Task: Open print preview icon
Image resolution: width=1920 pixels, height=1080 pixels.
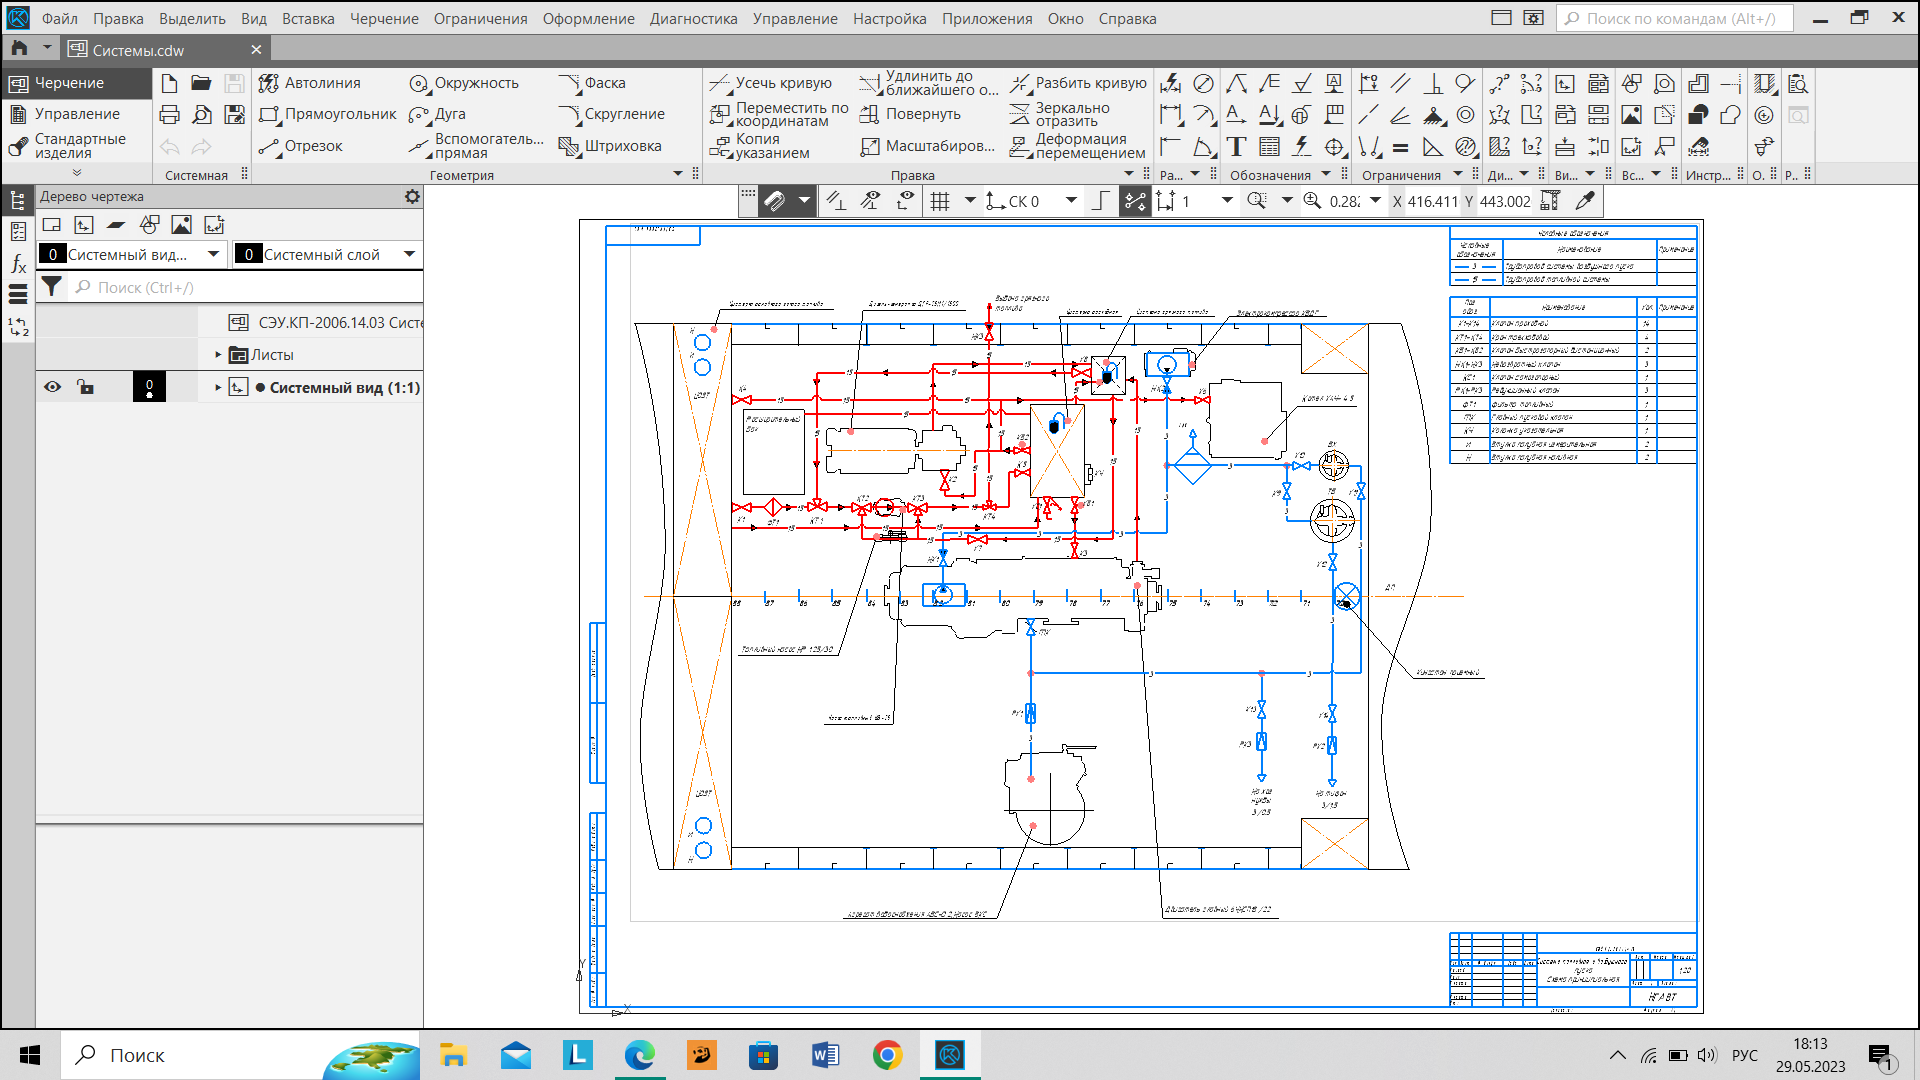Action: click(x=201, y=115)
